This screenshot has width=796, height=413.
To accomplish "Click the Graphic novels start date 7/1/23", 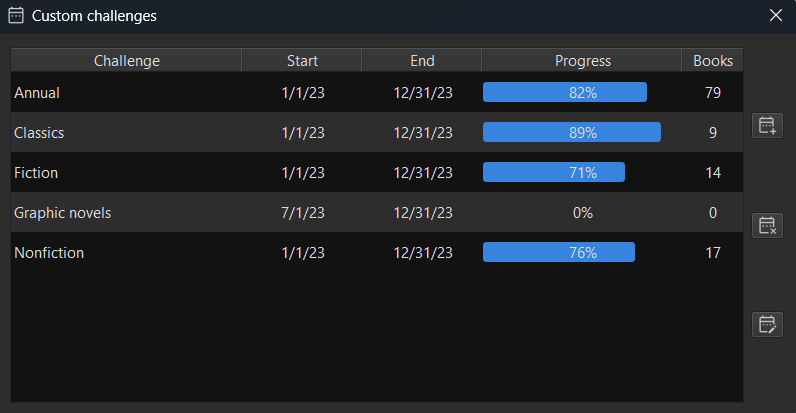I will tap(302, 213).
